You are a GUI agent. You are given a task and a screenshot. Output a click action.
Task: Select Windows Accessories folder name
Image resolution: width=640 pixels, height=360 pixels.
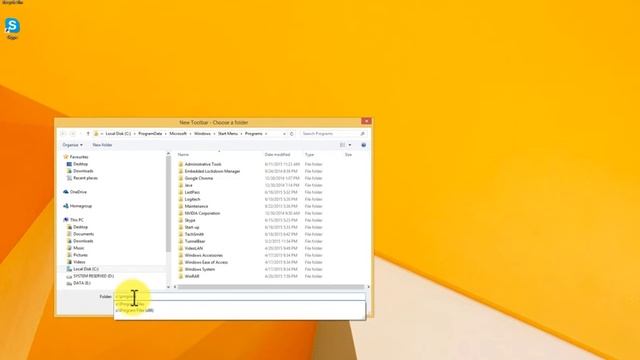(x=204, y=255)
